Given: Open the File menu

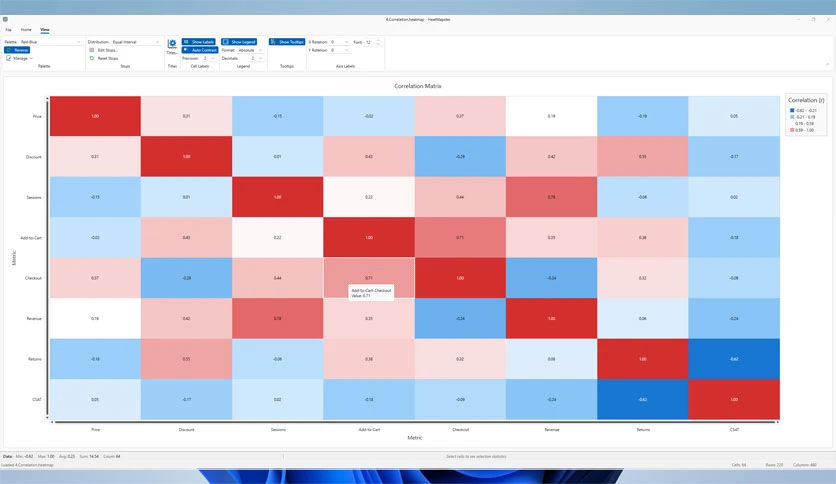Looking at the screenshot, I should point(9,30).
